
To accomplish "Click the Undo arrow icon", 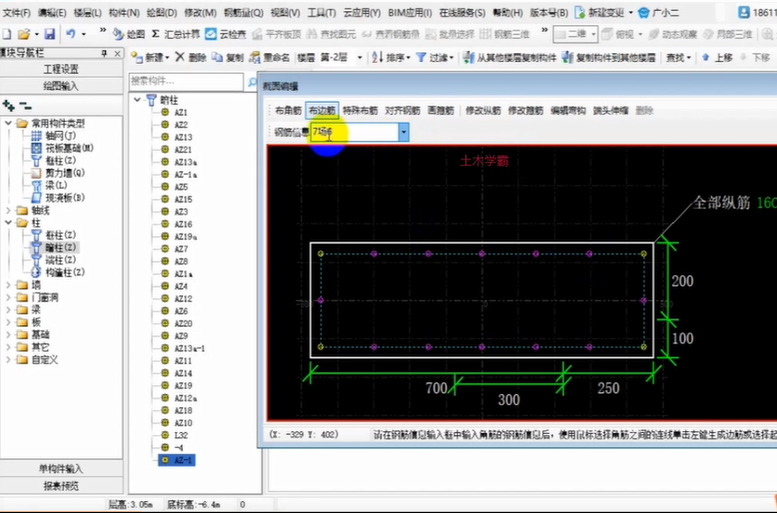I will [71, 34].
